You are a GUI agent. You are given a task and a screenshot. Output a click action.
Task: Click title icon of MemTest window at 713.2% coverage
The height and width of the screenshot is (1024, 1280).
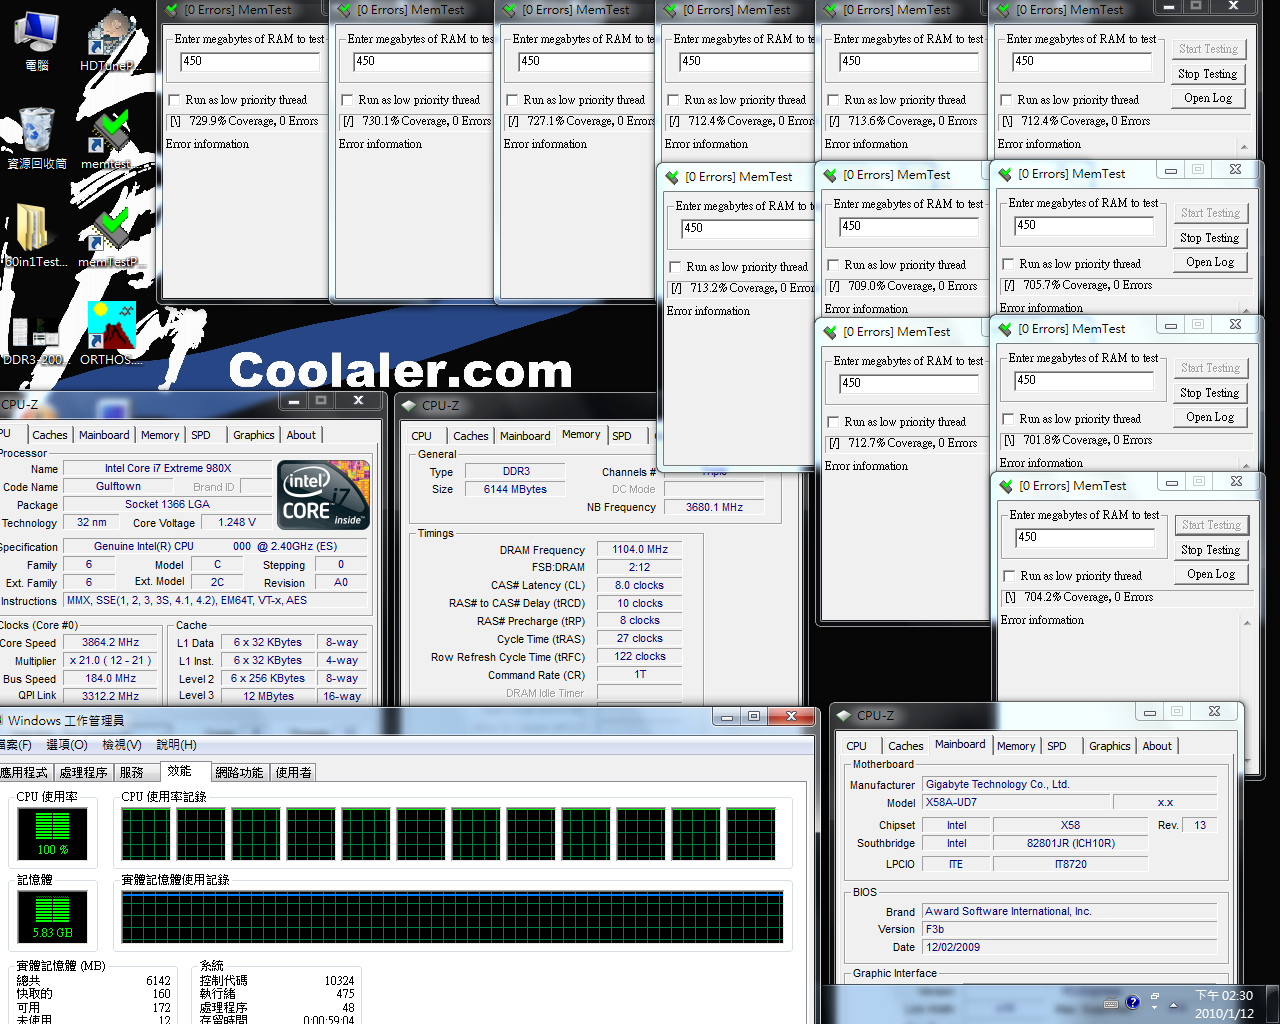point(672,177)
